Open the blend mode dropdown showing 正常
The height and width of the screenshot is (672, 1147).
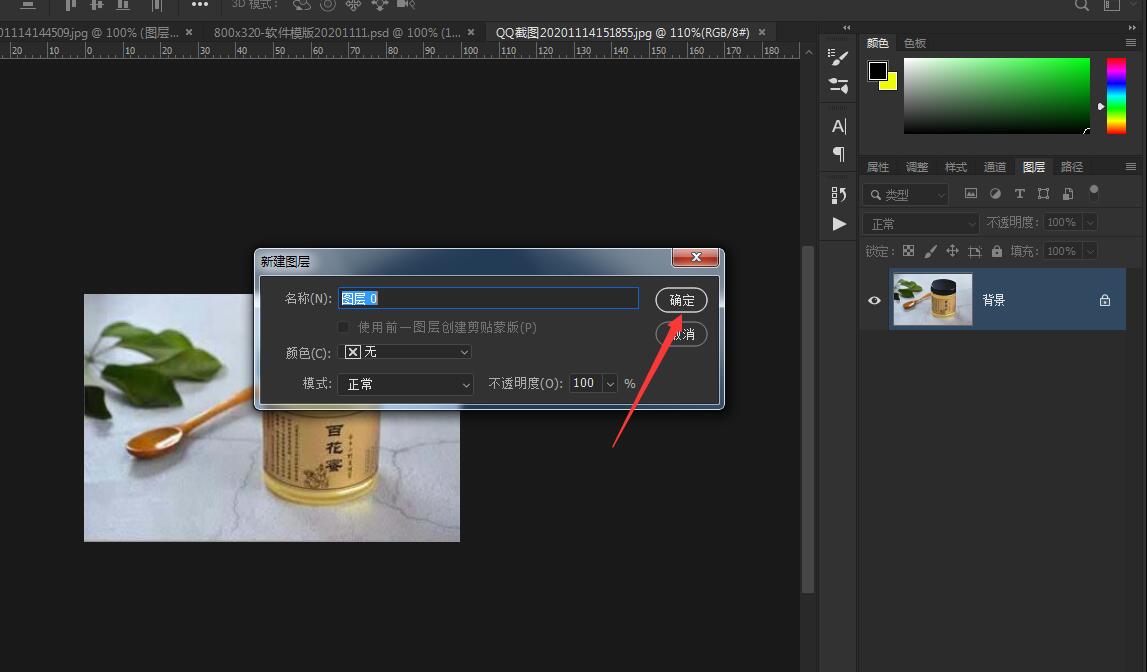(919, 222)
